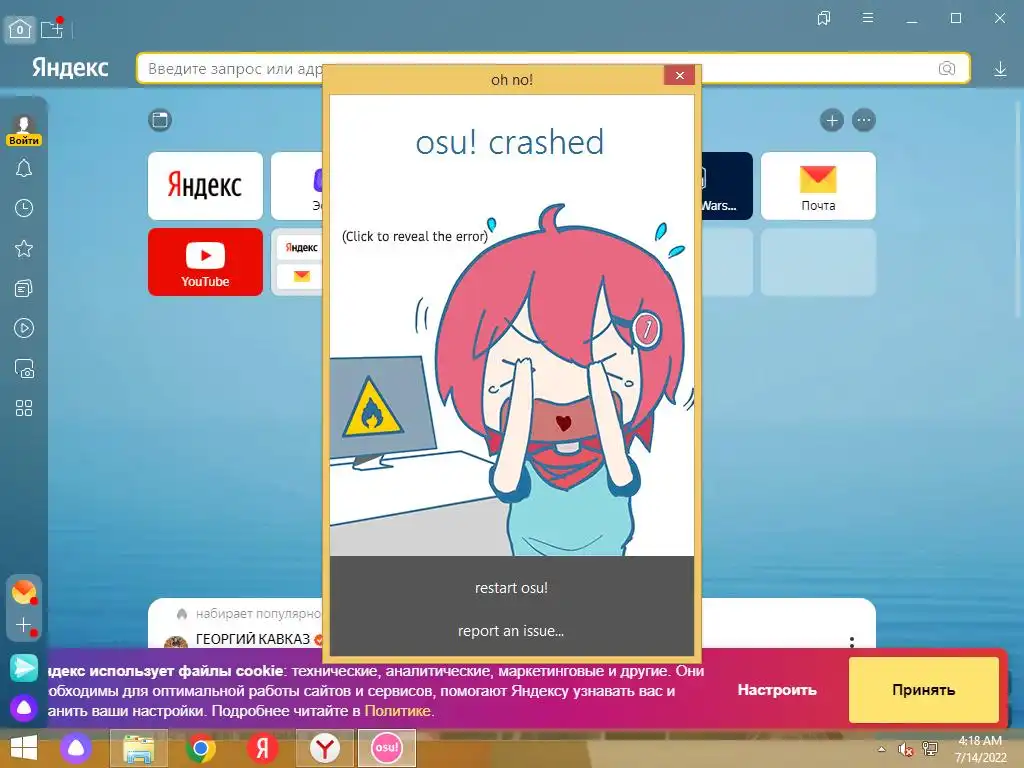Open the ГЕОРГИЙ КАВКАЗ channel name
1024x768 pixels.
tap(253, 639)
